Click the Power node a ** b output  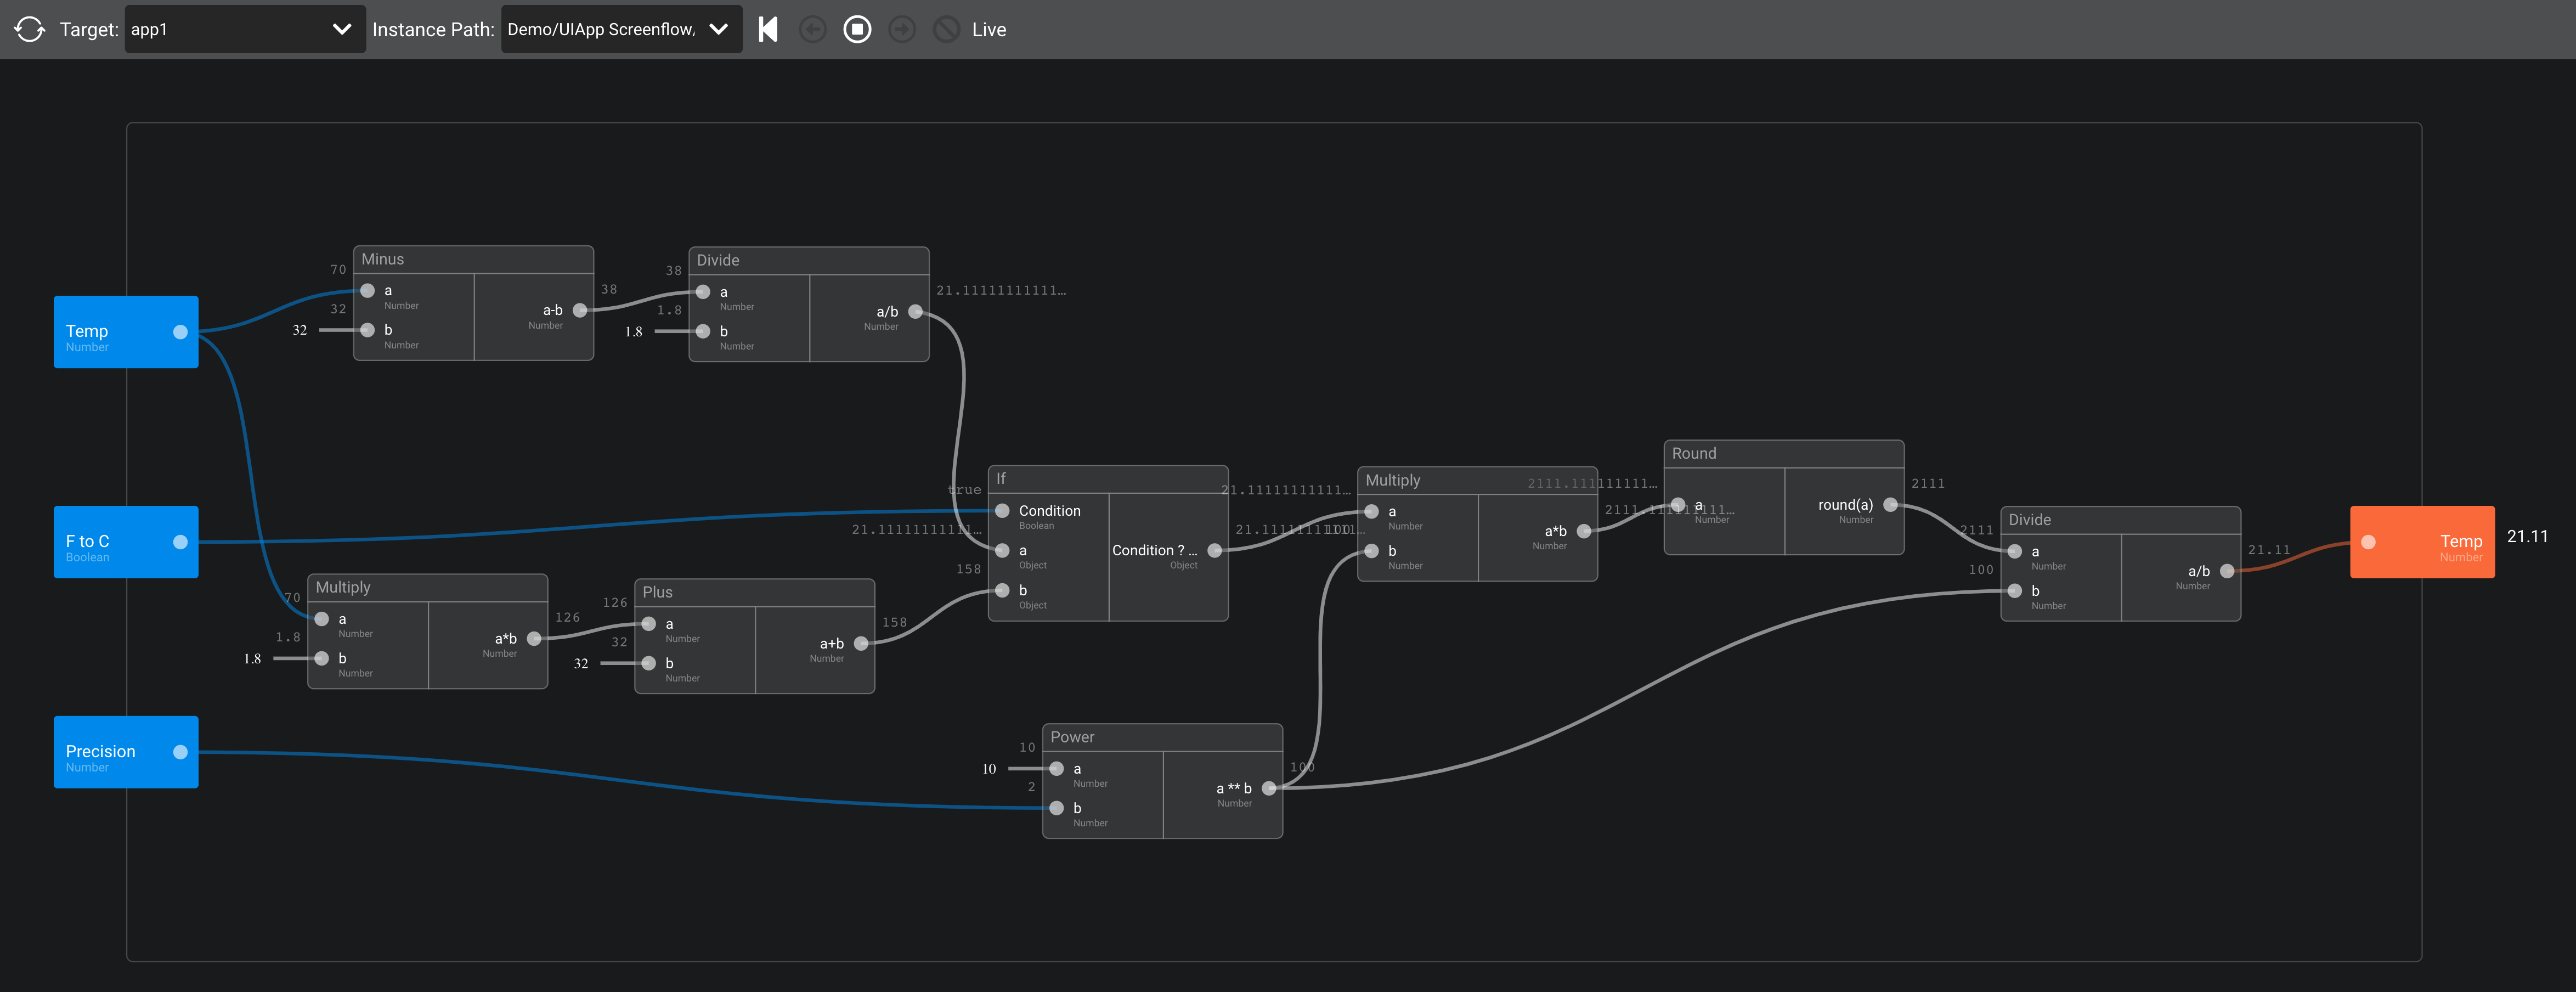1269,788
